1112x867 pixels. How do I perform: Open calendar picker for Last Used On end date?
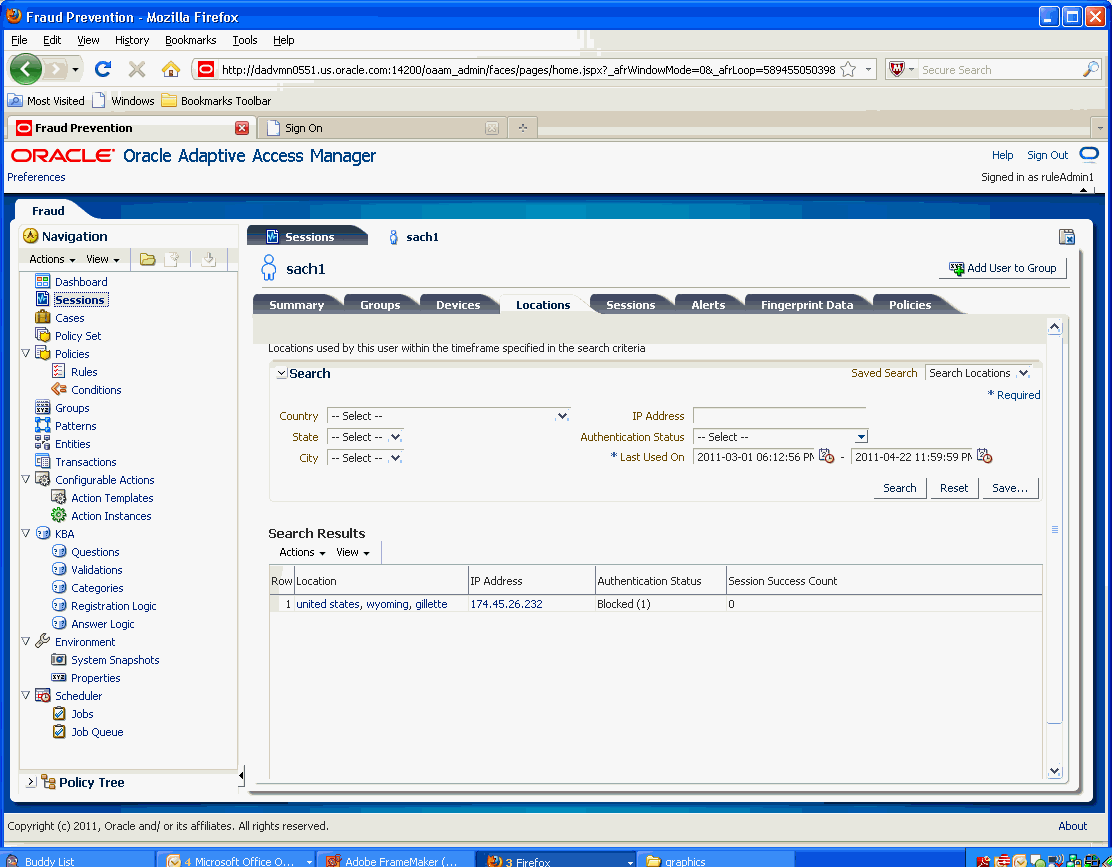point(984,456)
